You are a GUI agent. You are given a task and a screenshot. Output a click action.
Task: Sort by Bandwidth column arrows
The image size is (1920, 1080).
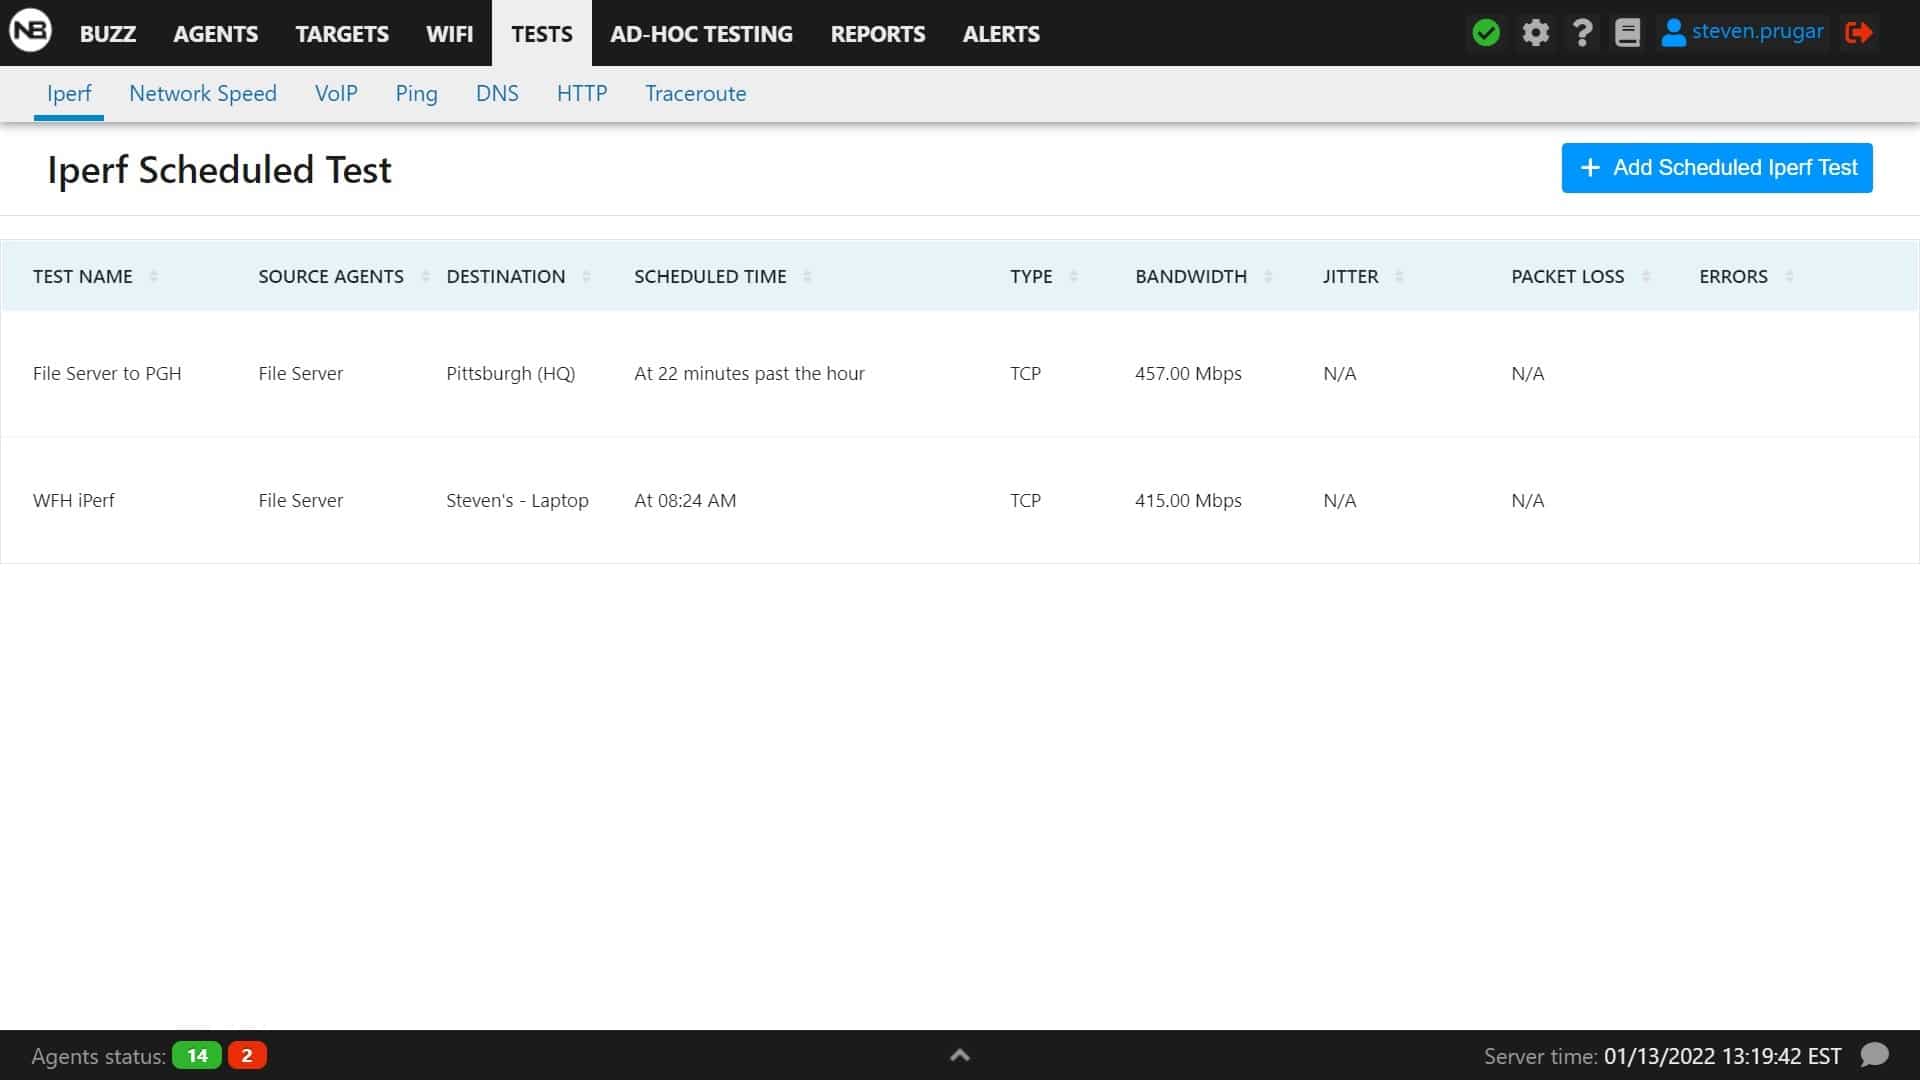pos(1268,276)
